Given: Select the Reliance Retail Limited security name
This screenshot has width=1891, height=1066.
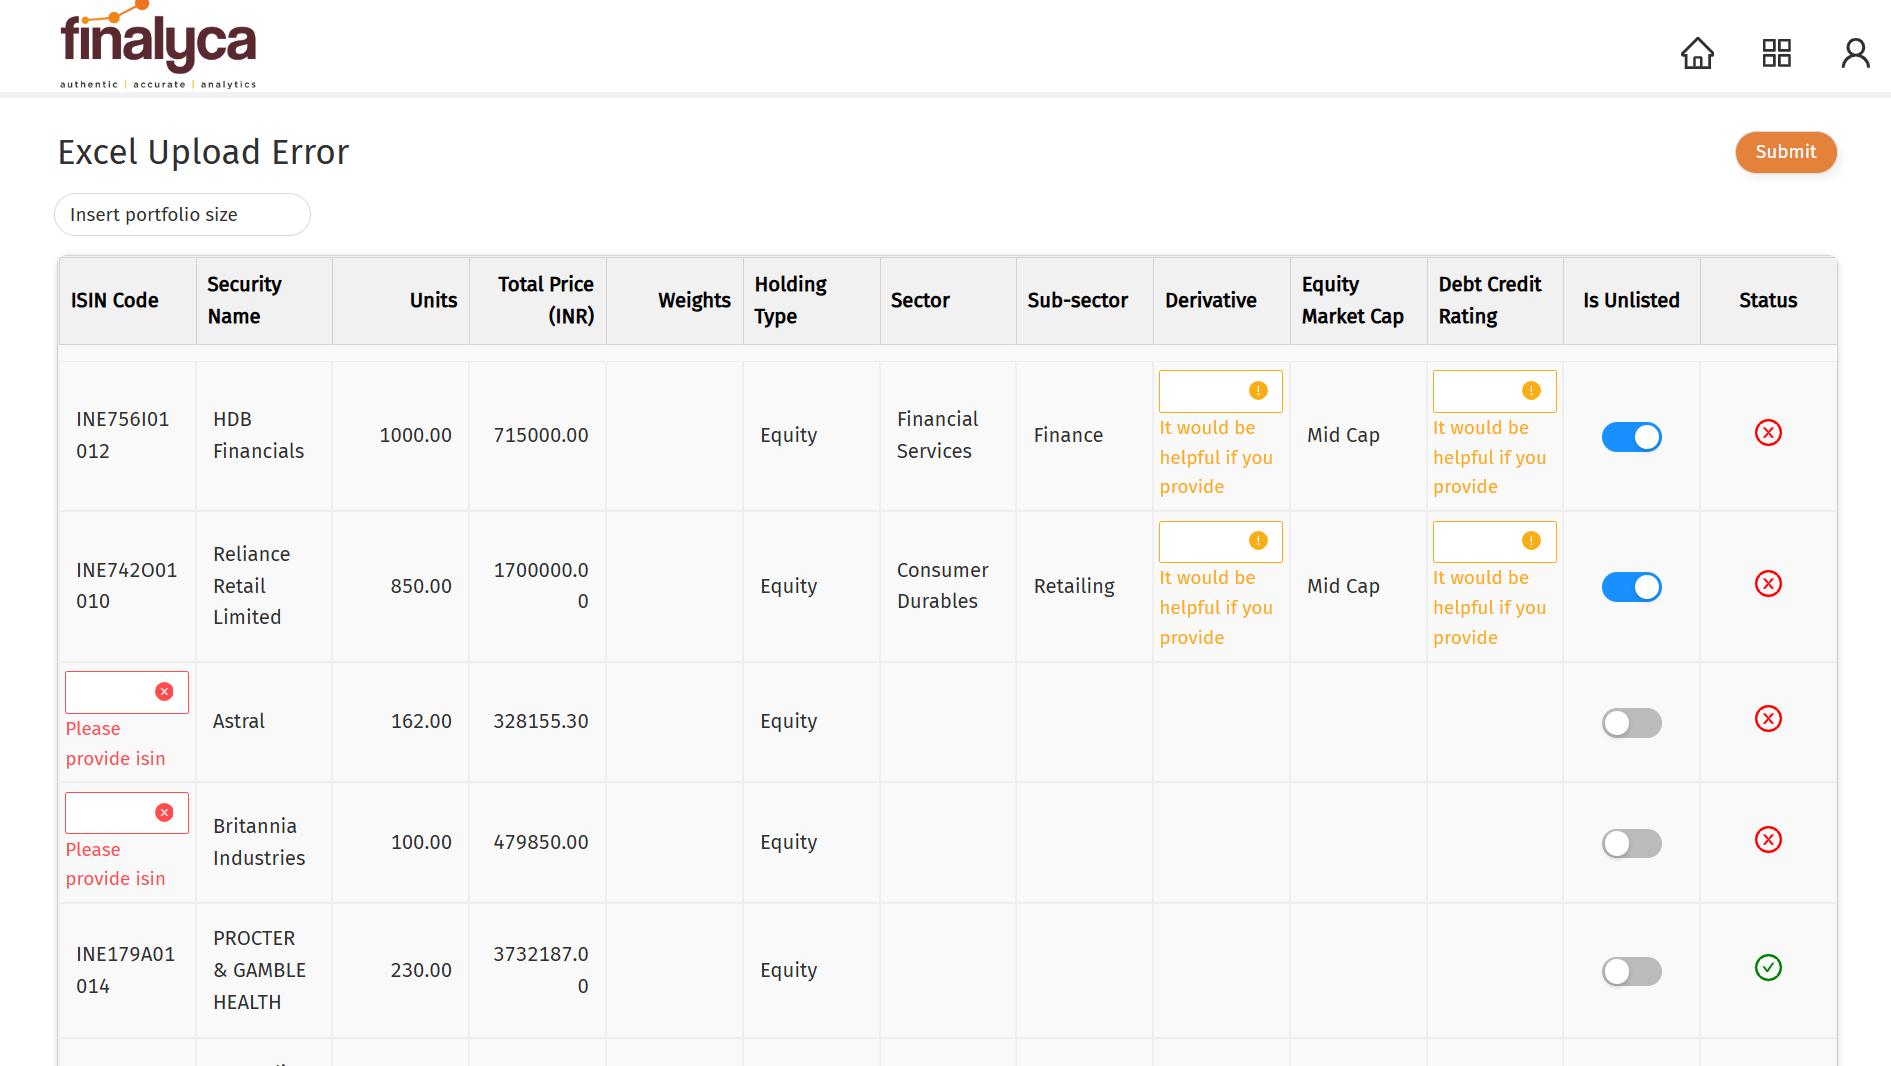Looking at the screenshot, I should pyautogui.click(x=251, y=585).
